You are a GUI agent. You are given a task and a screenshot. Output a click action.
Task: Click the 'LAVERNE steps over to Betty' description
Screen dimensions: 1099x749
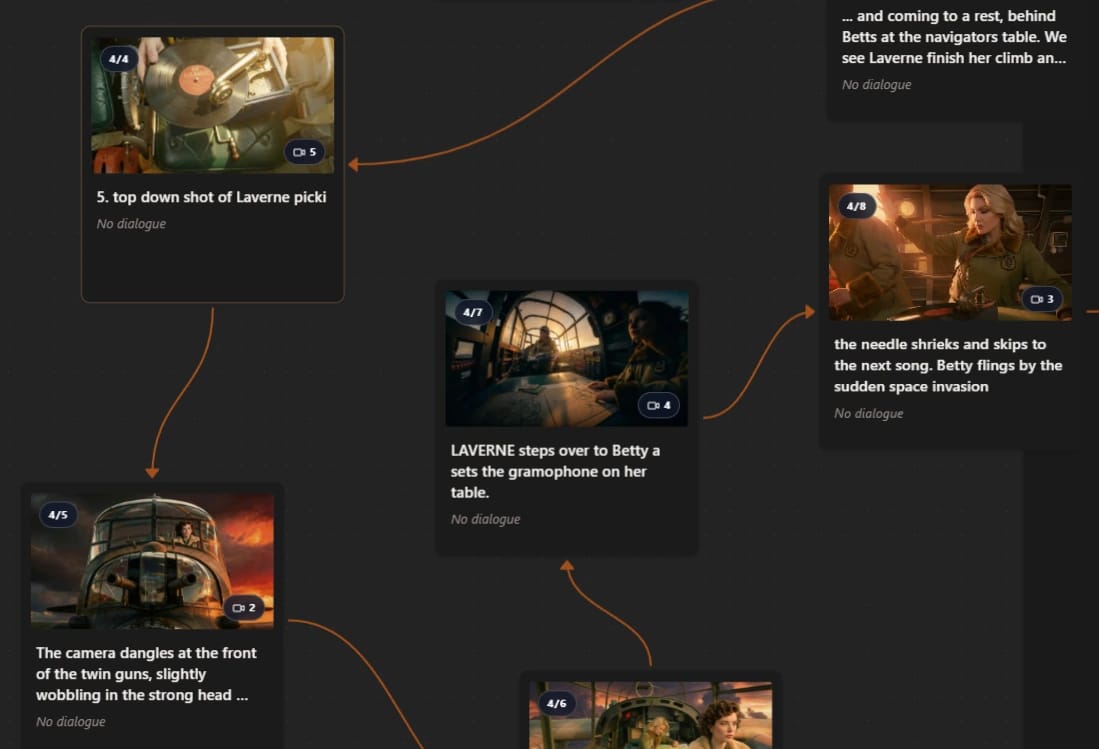point(555,471)
